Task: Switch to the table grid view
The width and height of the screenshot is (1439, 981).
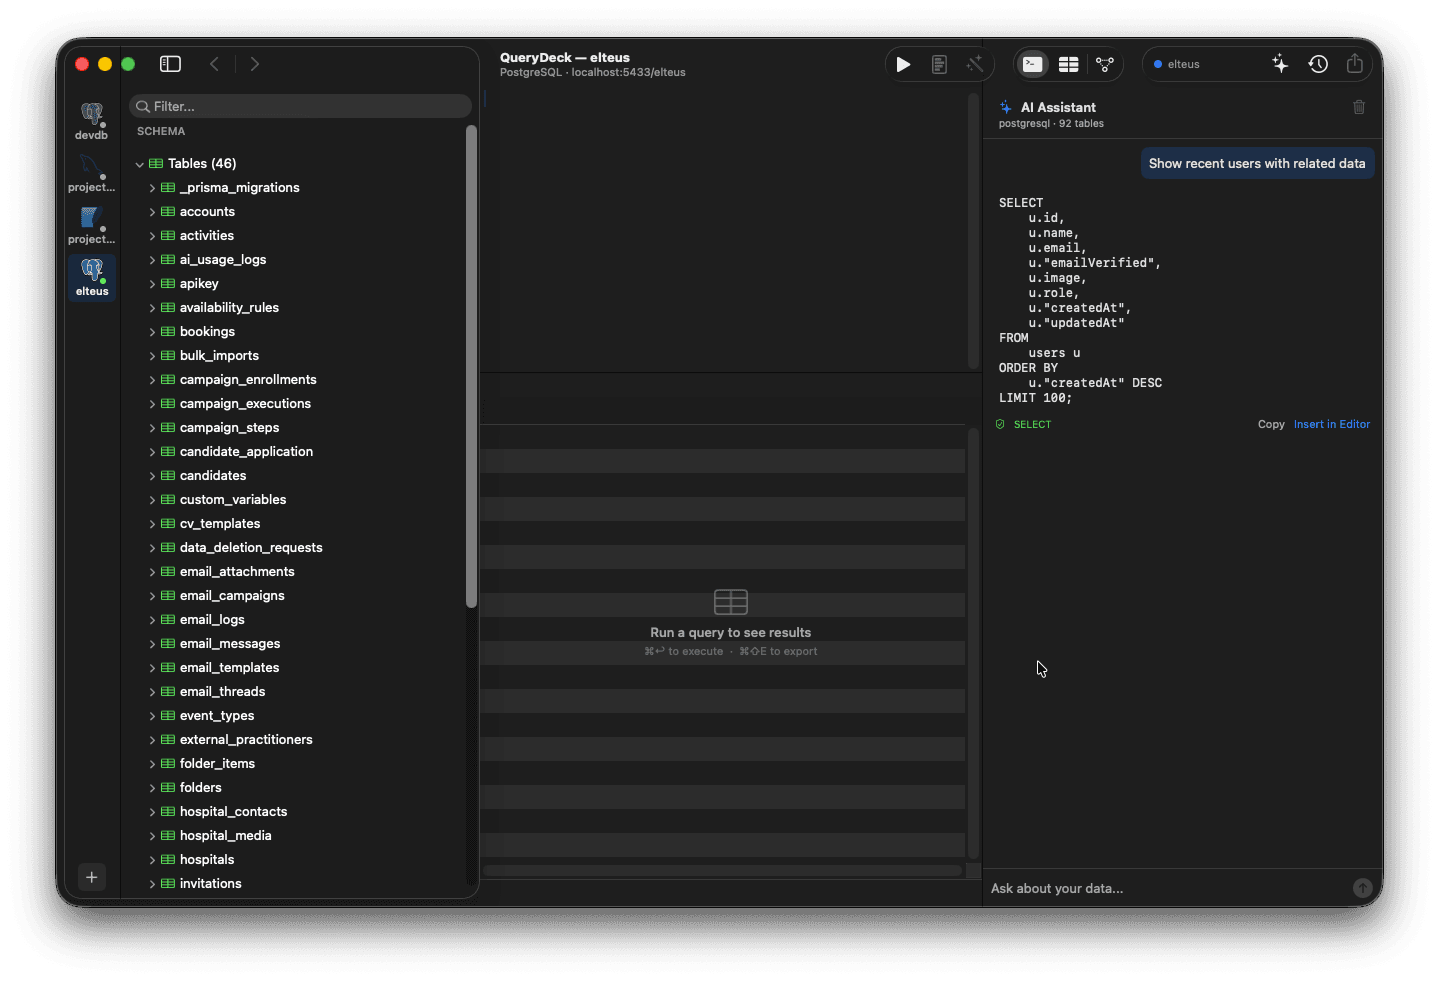Action: click(1069, 64)
